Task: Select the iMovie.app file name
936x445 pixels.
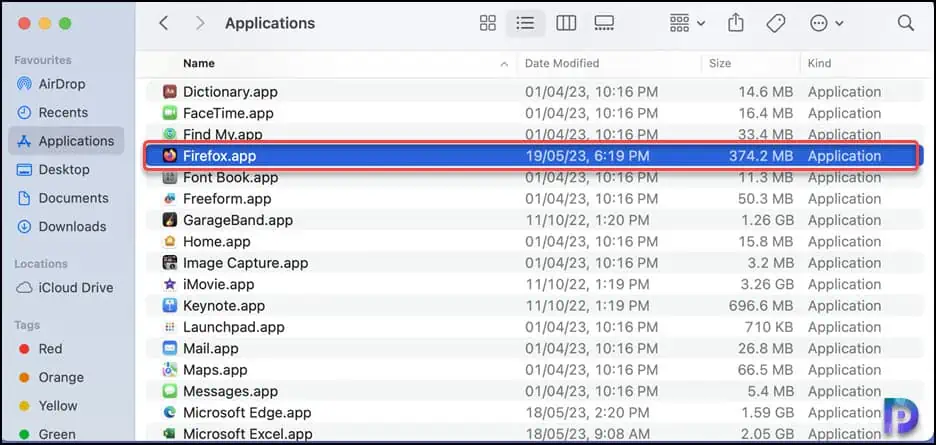Action: coord(218,284)
